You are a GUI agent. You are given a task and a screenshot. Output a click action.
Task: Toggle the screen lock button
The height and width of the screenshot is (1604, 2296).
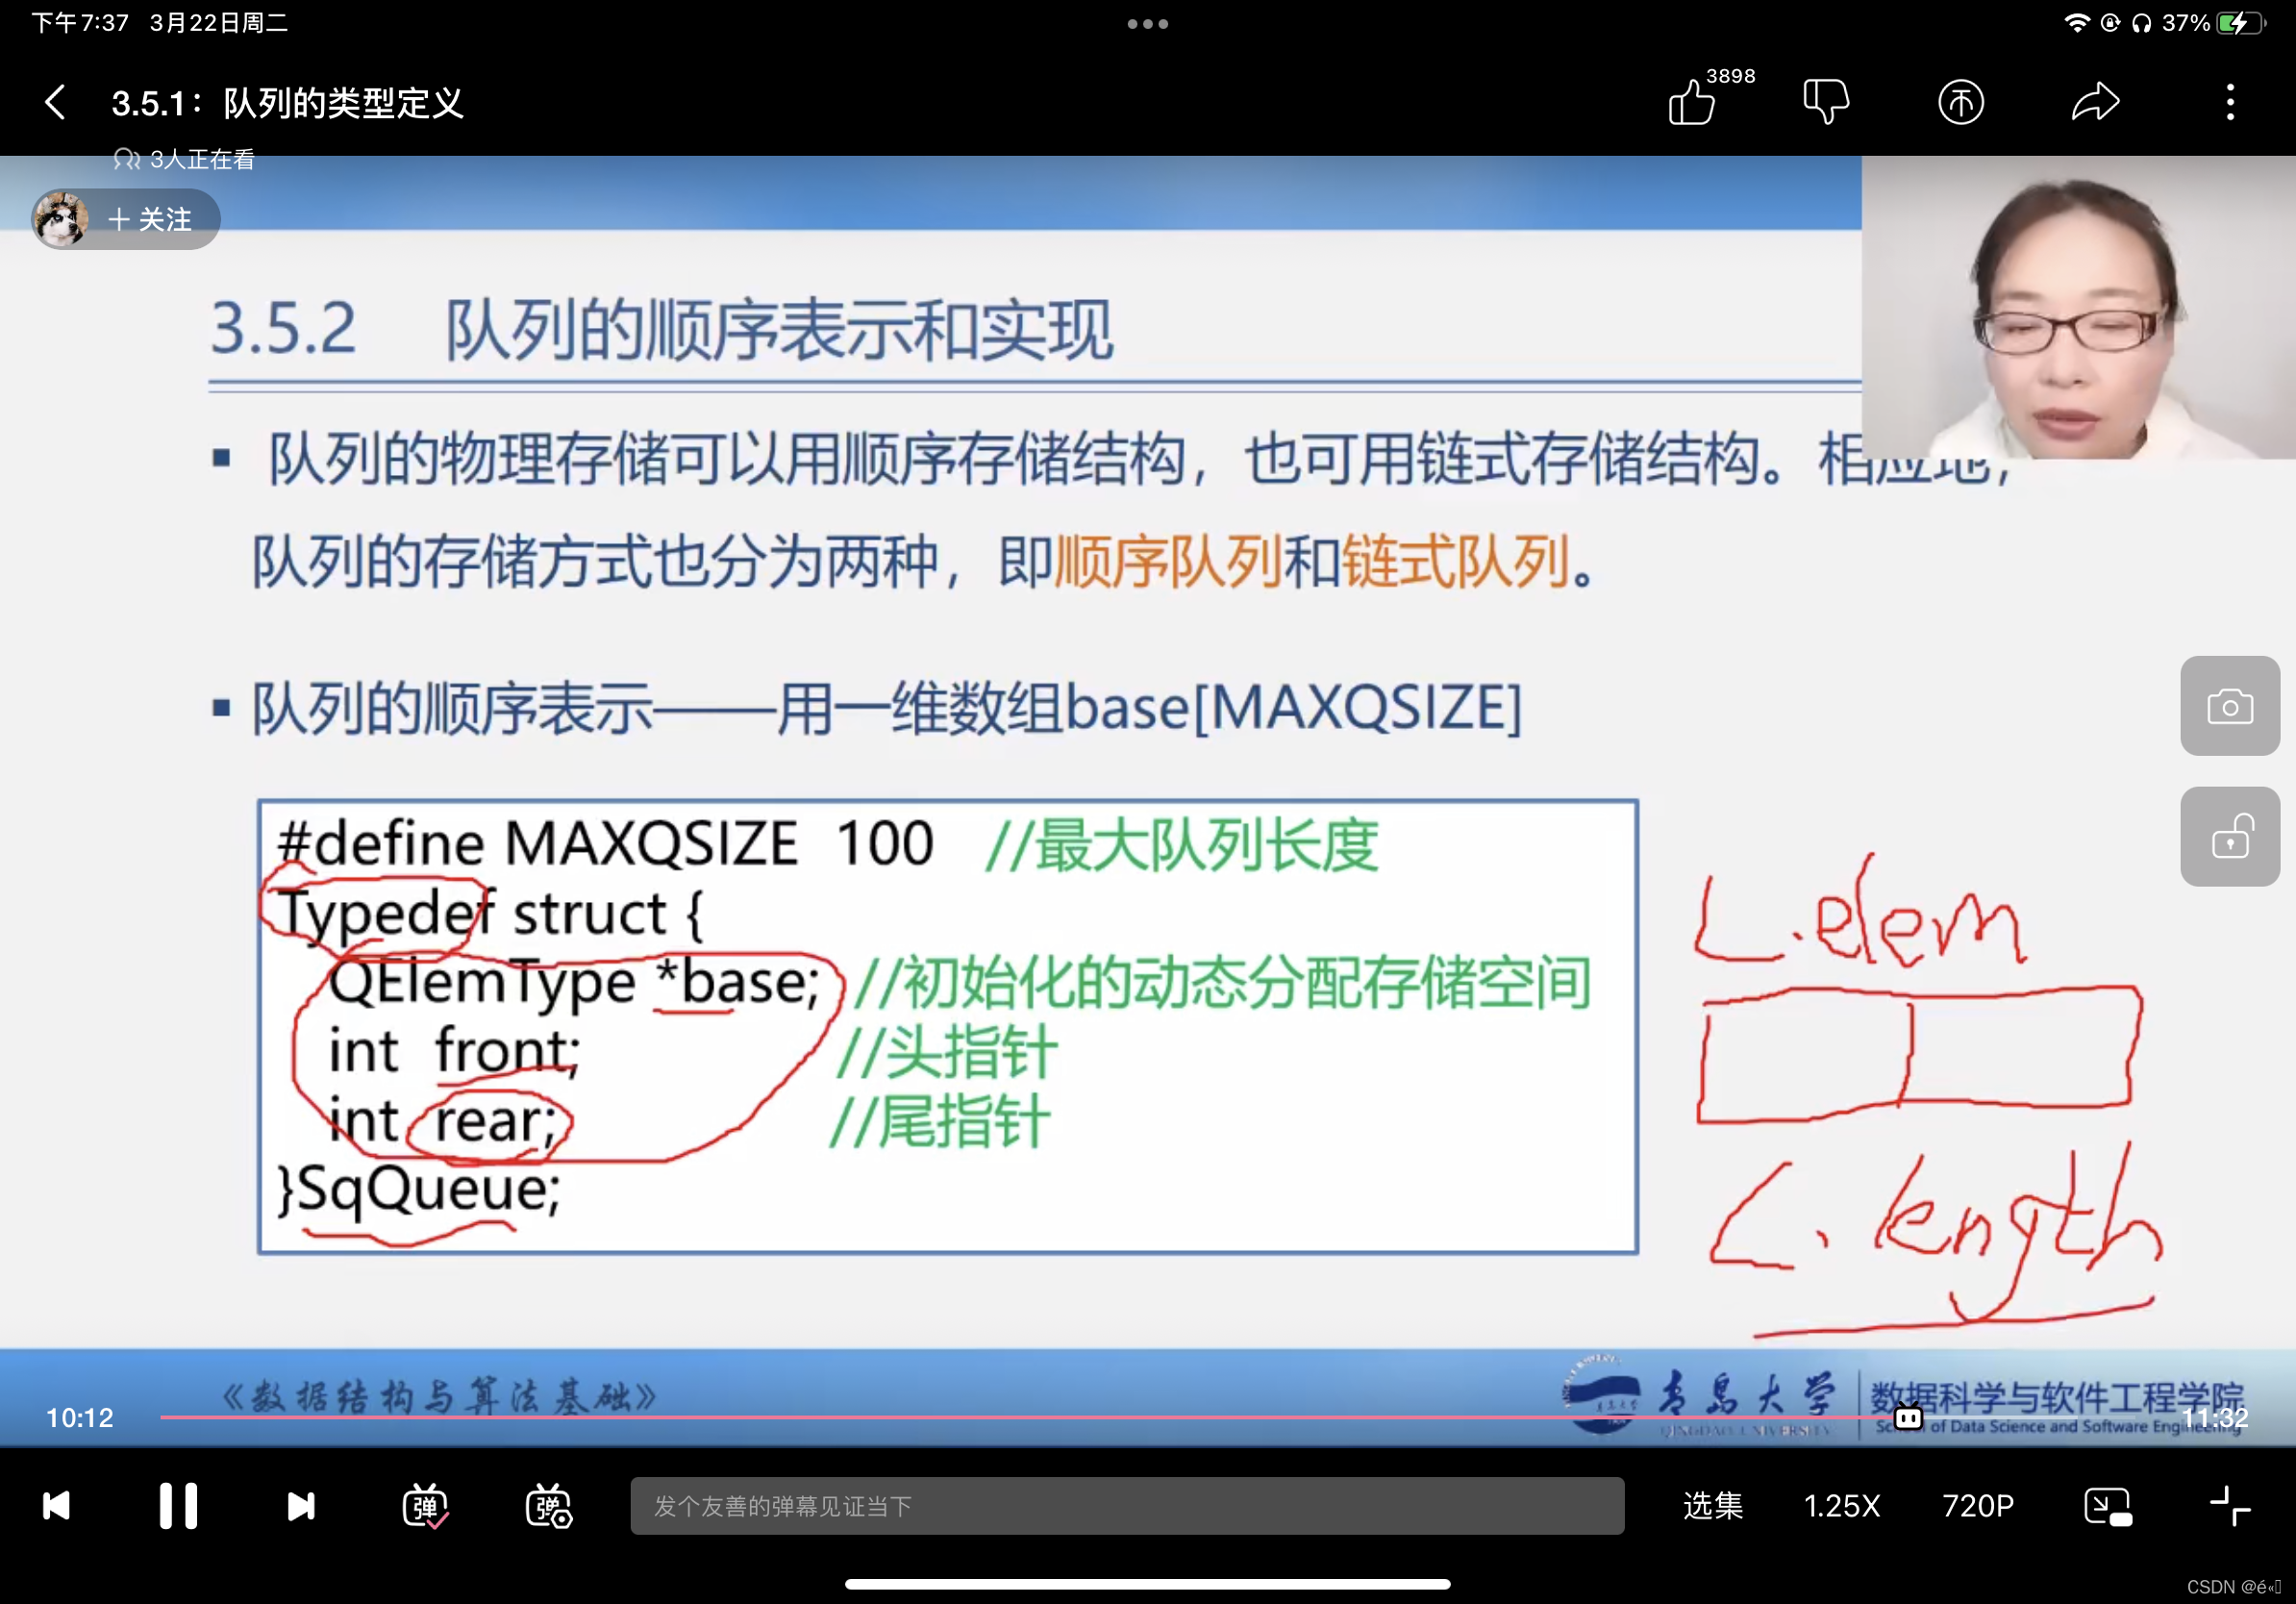[2229, 836]
